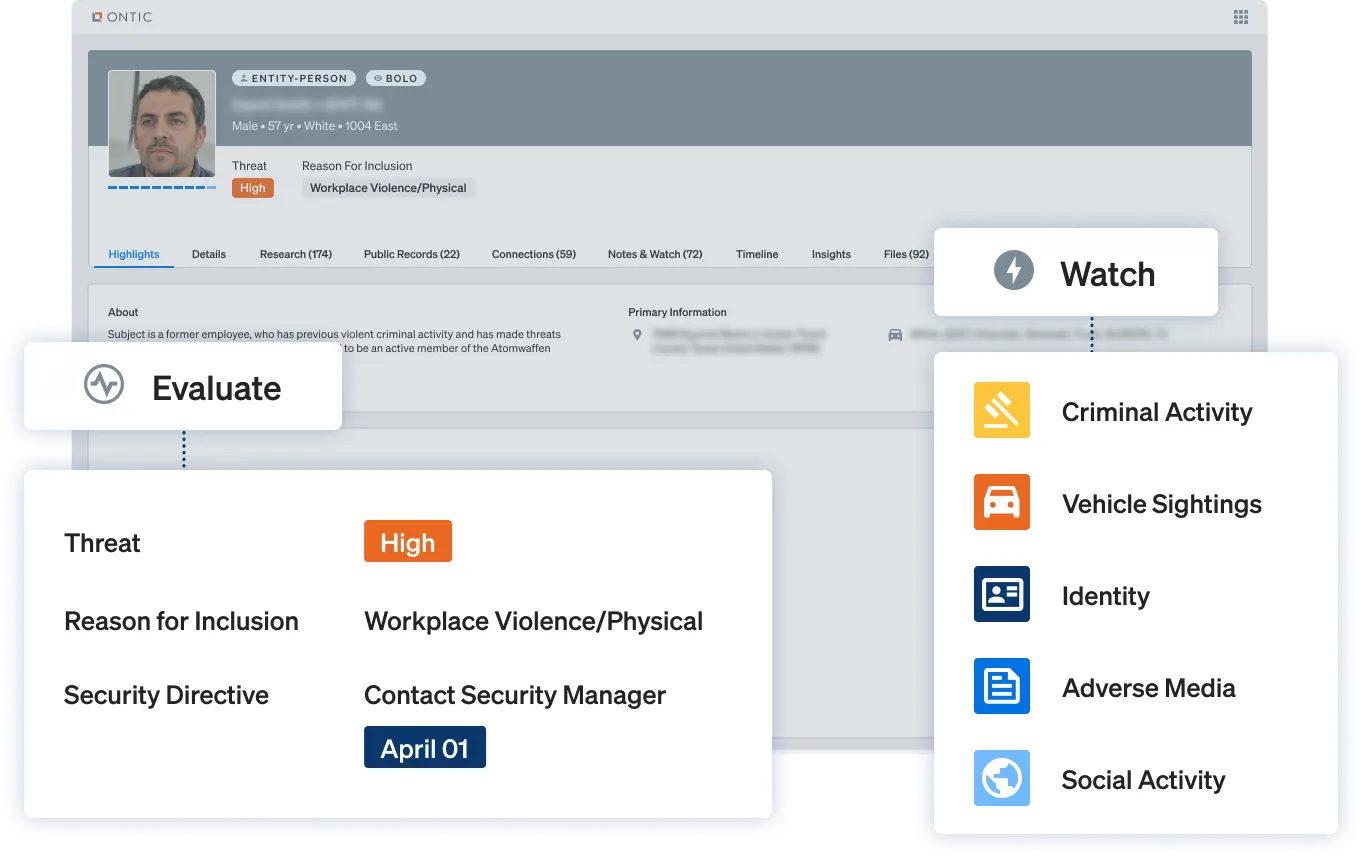Switch to the Details tab
This screenshot has width=1362, height=858.
[x=209, y=254]
